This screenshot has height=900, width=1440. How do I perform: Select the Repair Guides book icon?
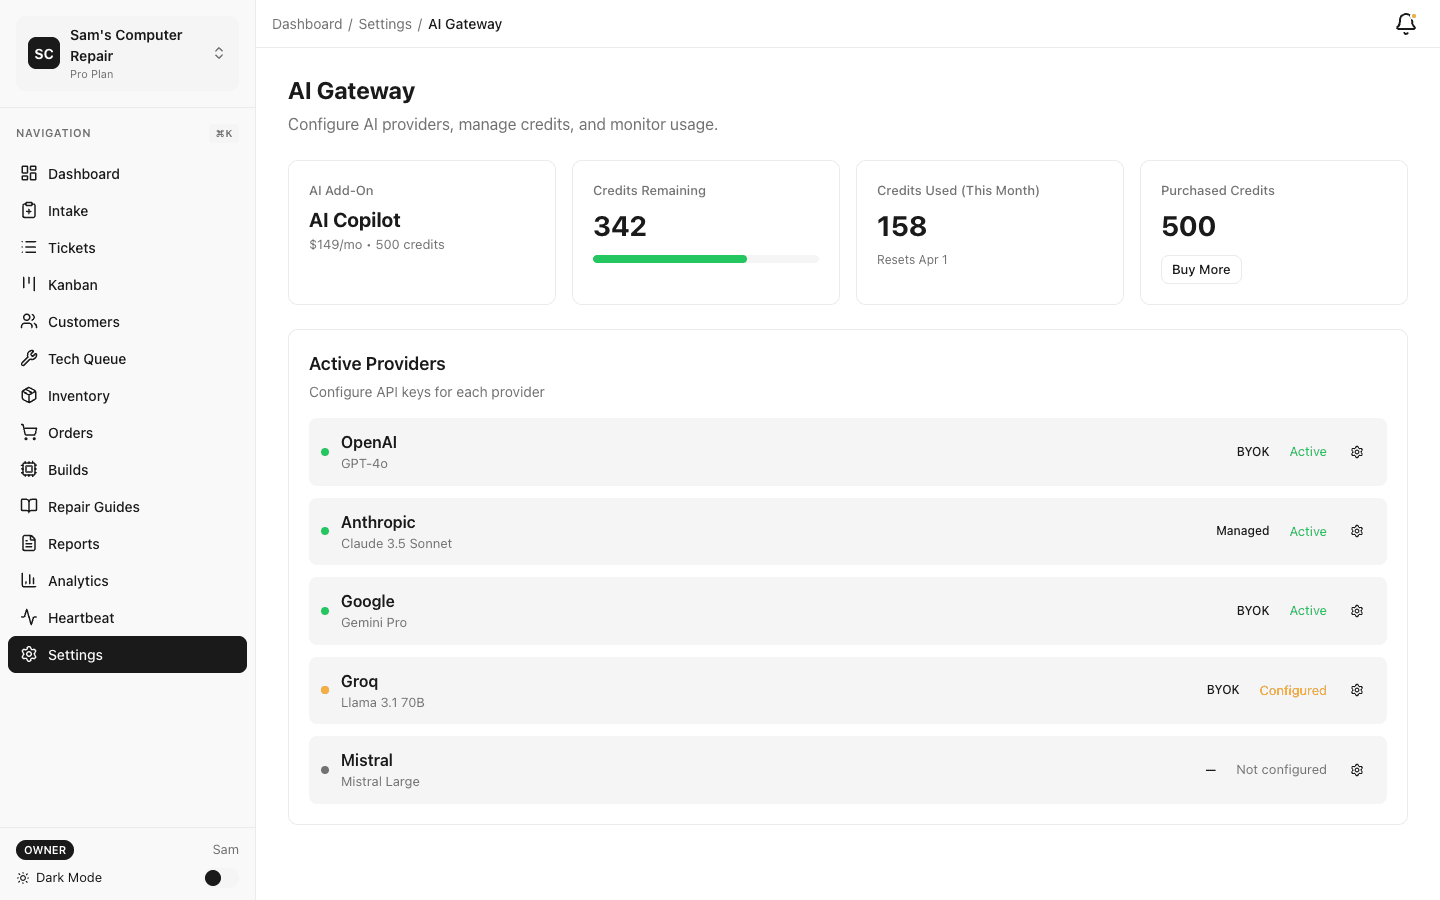[x=29, y=506]
